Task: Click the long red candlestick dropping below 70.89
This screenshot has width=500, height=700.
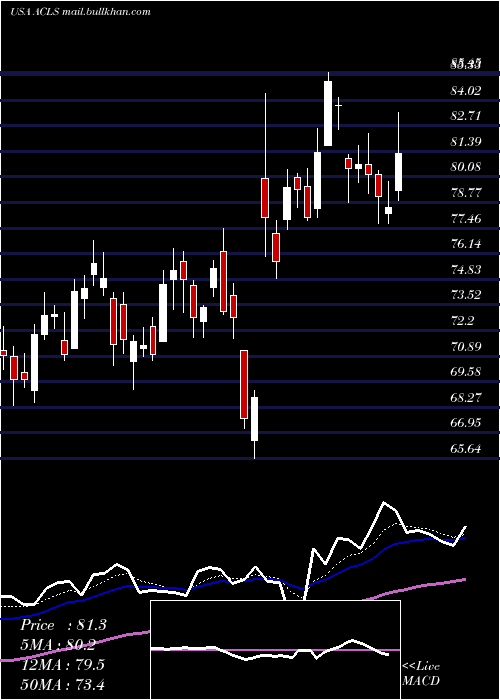Action: tap(244, 384)
